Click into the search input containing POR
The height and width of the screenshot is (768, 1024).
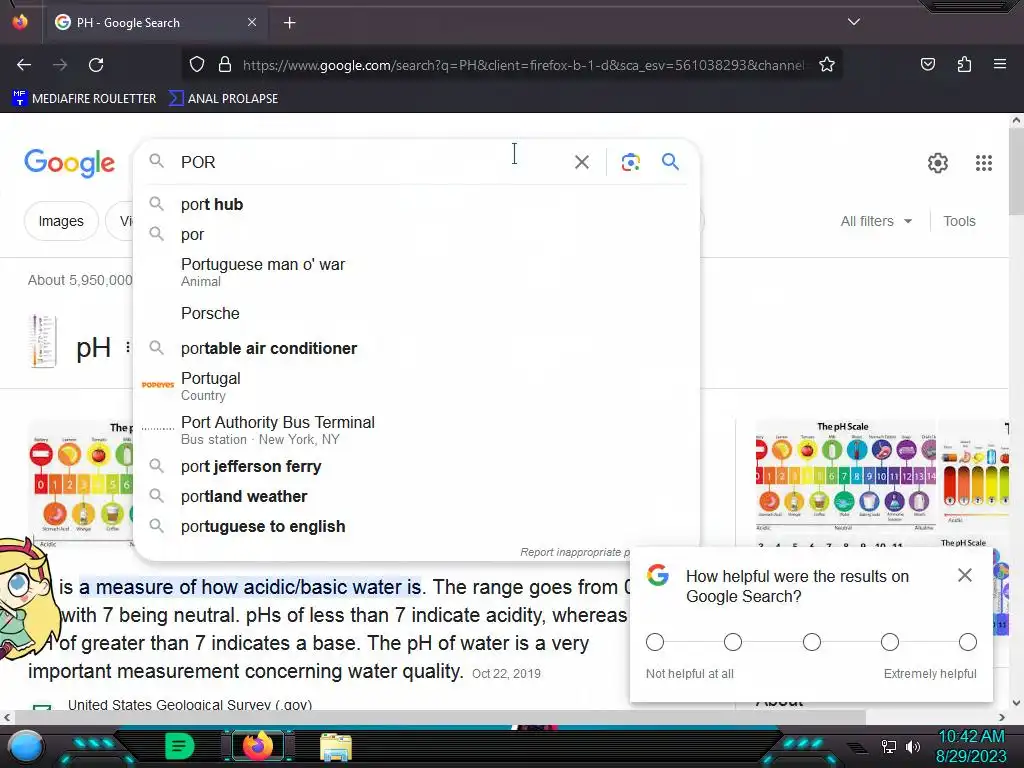point(372,162)
